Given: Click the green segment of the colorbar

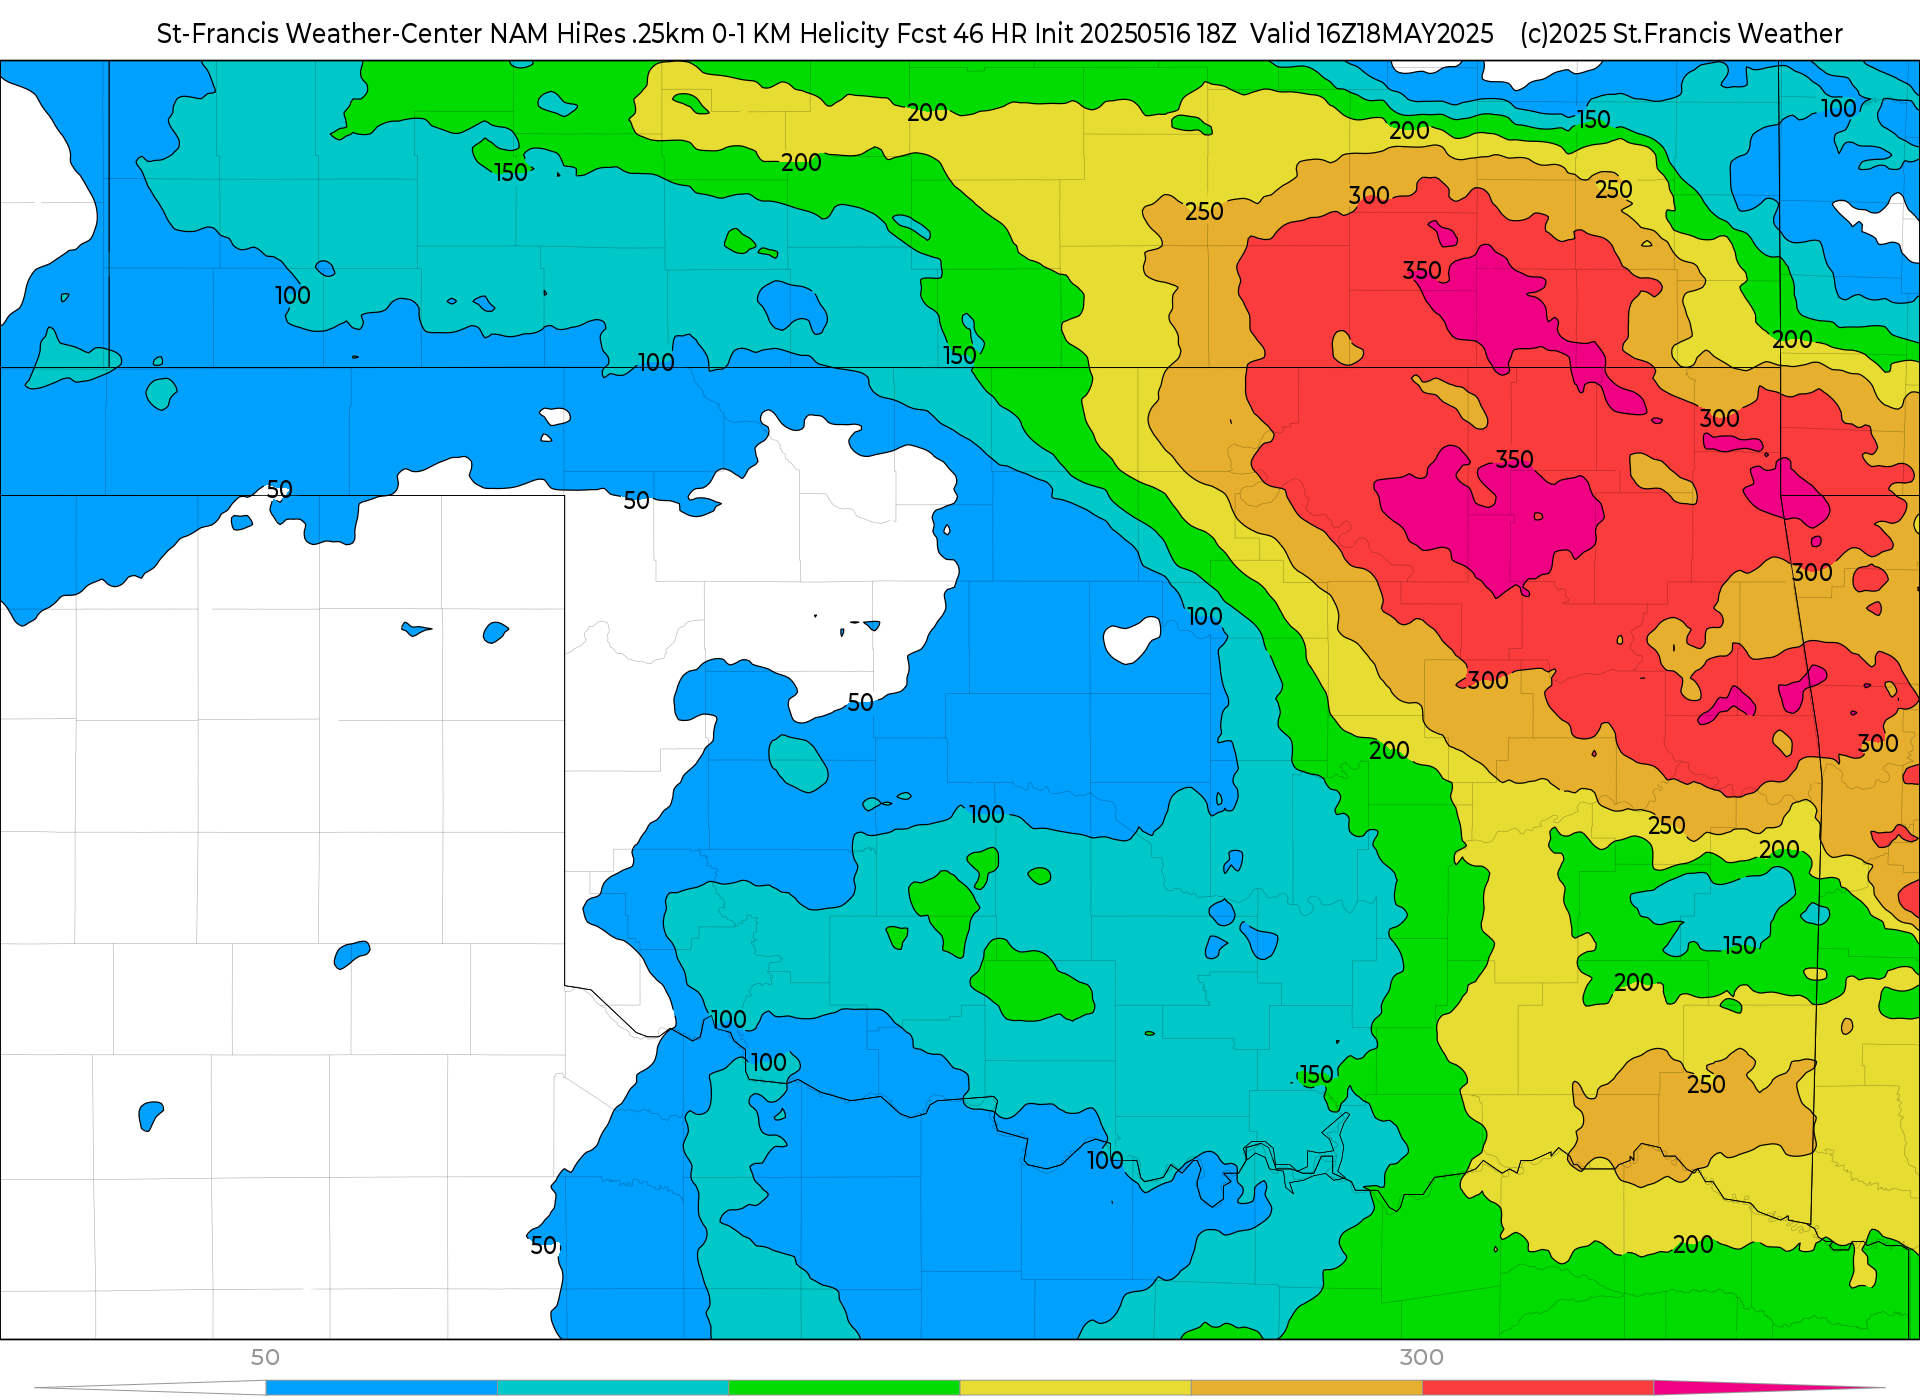Looking at the screenshot, I should [x=844, y=1388].
